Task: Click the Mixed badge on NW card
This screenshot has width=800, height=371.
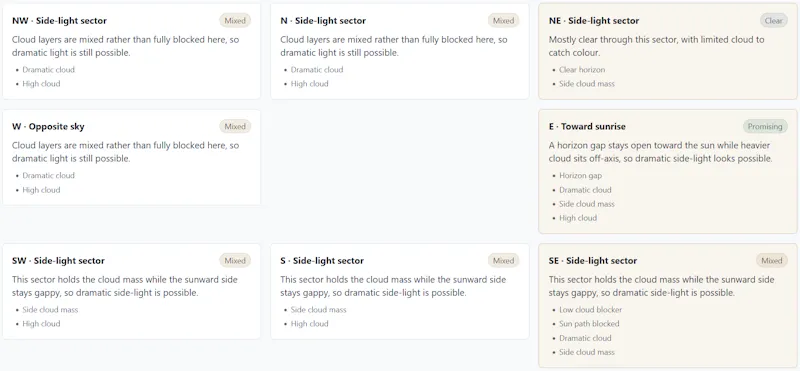Action: (x=235, y=20)
